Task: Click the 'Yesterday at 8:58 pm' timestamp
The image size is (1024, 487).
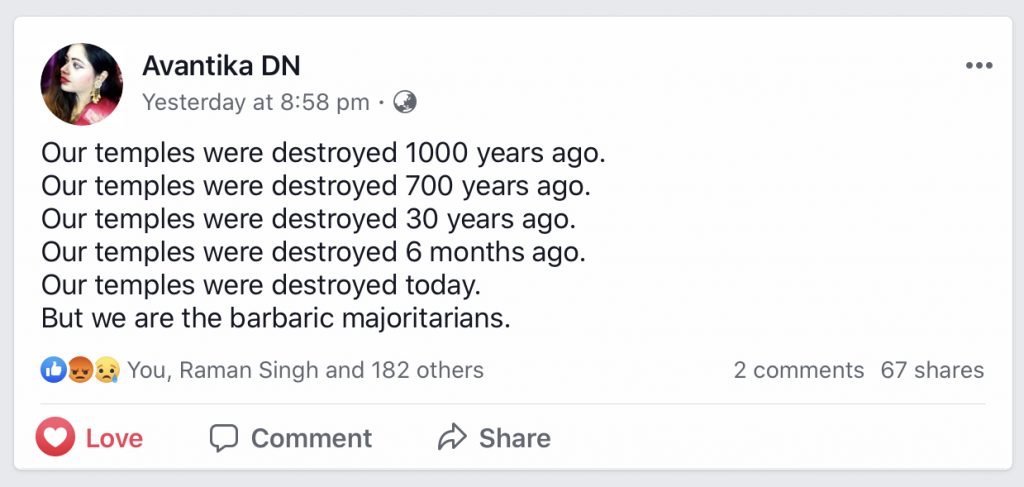Action: coord(256,102)
